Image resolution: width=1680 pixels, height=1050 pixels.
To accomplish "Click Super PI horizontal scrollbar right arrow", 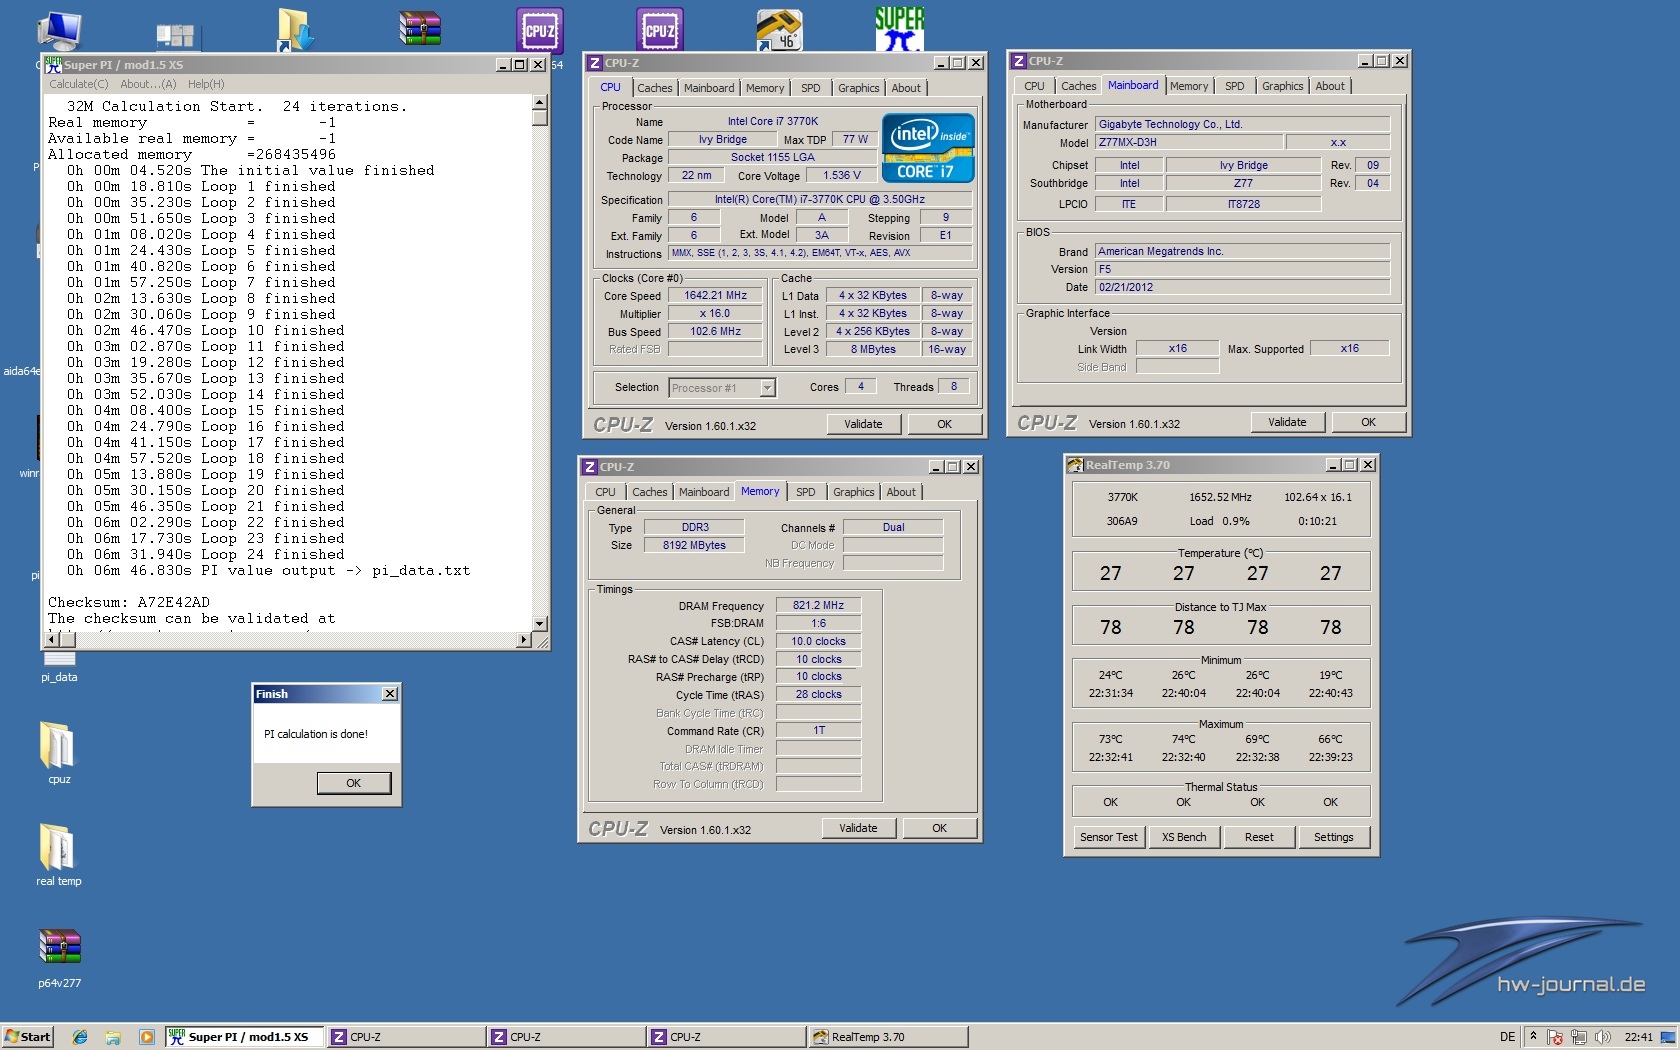I will click(524, 639).
